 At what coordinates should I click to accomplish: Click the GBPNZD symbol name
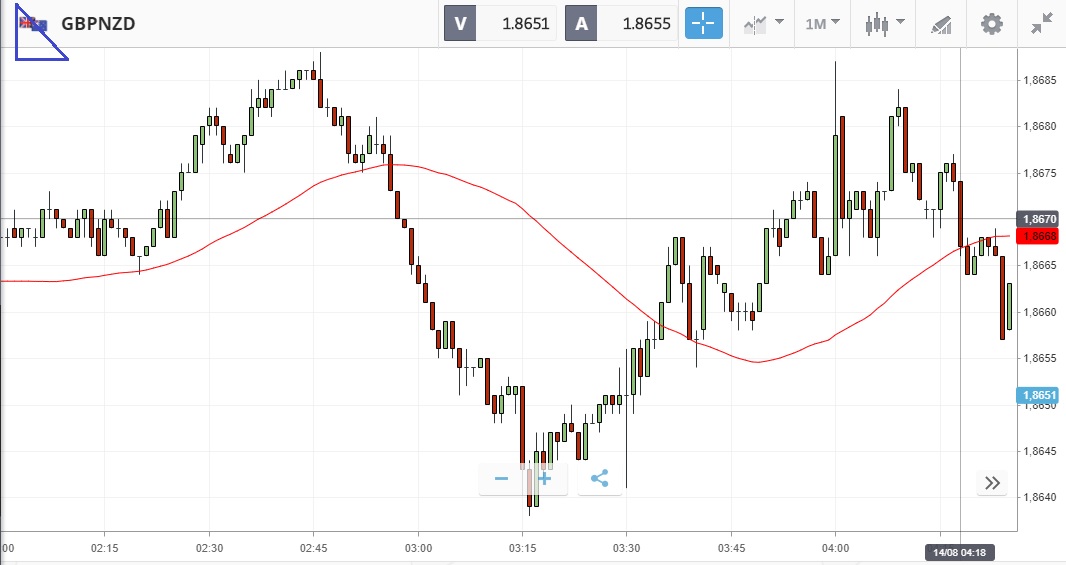point(98,24)
